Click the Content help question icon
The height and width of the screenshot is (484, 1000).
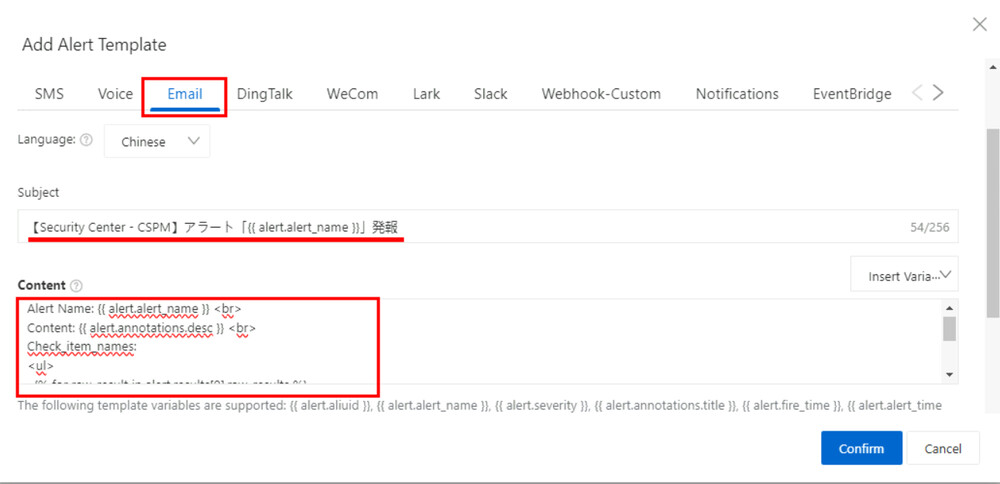coord(77,286)
